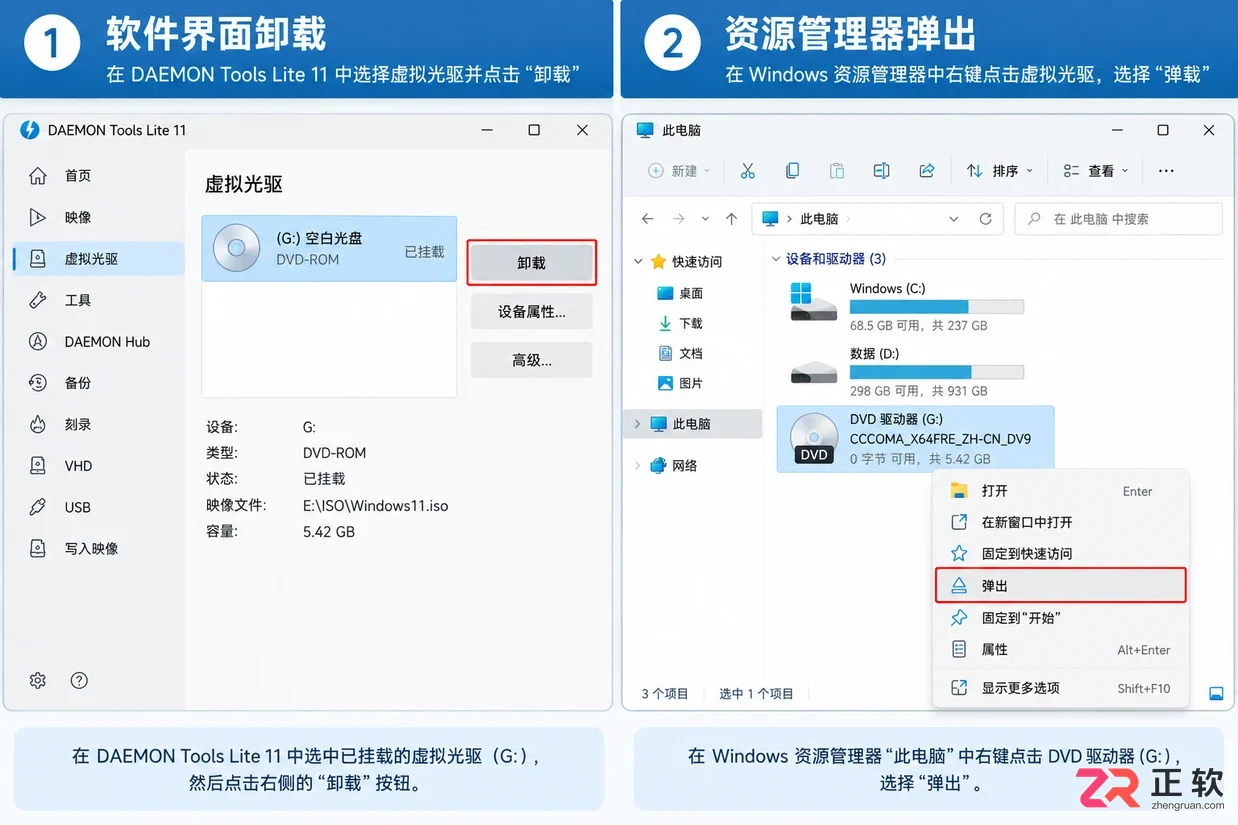Select the DVD 驱动器 (G:) drive
This screenshot has height=825, width=1238.
point(915,439)
